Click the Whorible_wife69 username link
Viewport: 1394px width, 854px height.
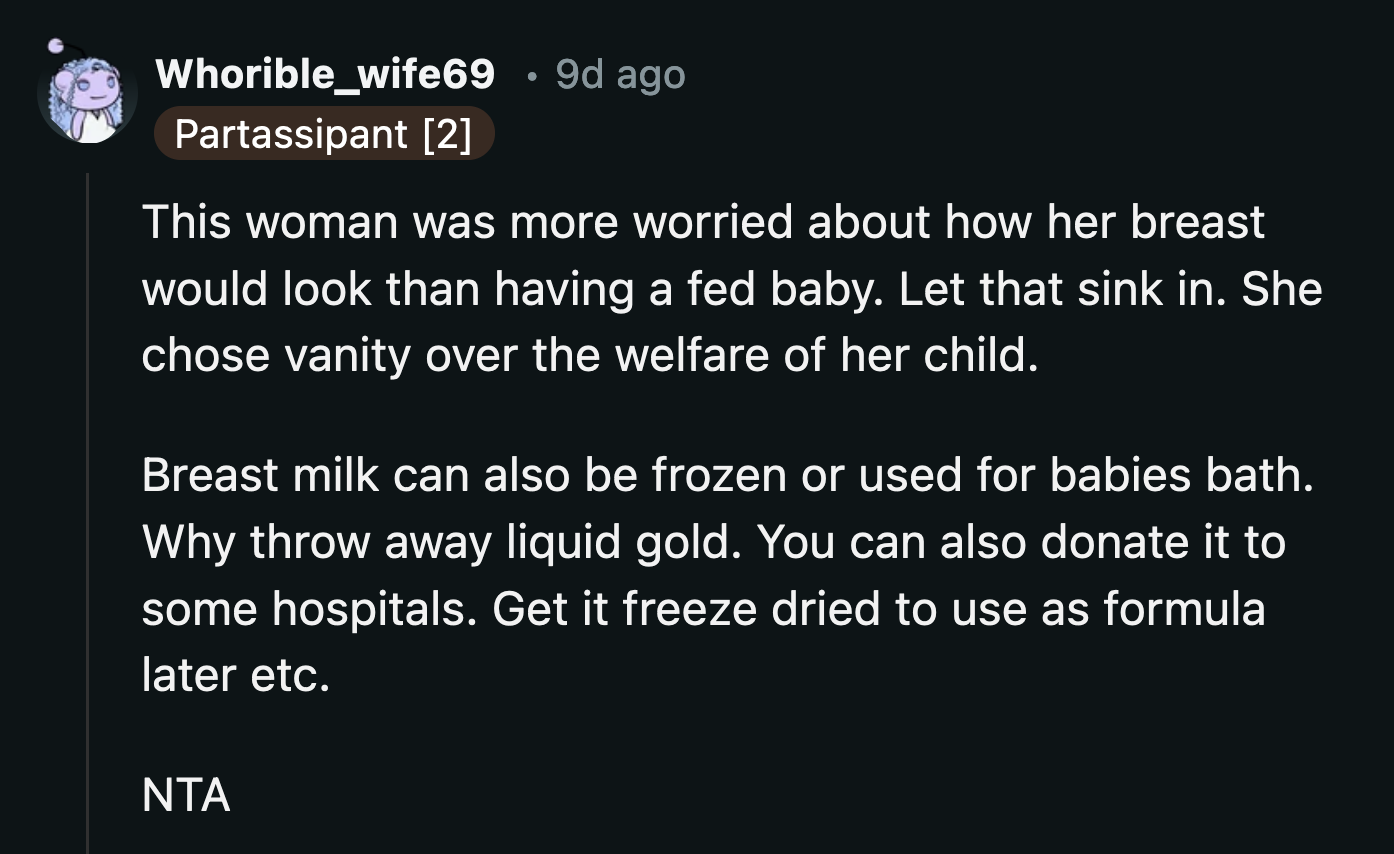click(325, 73)
